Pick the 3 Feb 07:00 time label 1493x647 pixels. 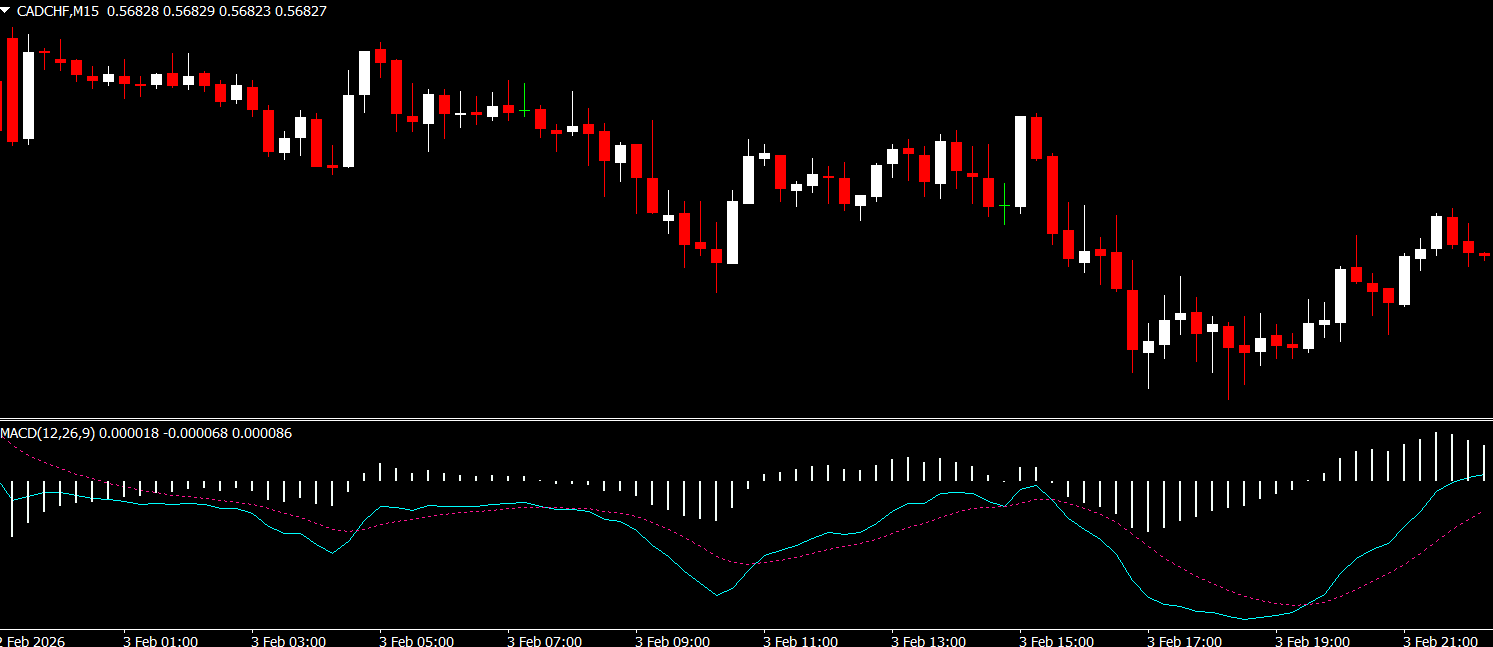(x=544, y=640)
